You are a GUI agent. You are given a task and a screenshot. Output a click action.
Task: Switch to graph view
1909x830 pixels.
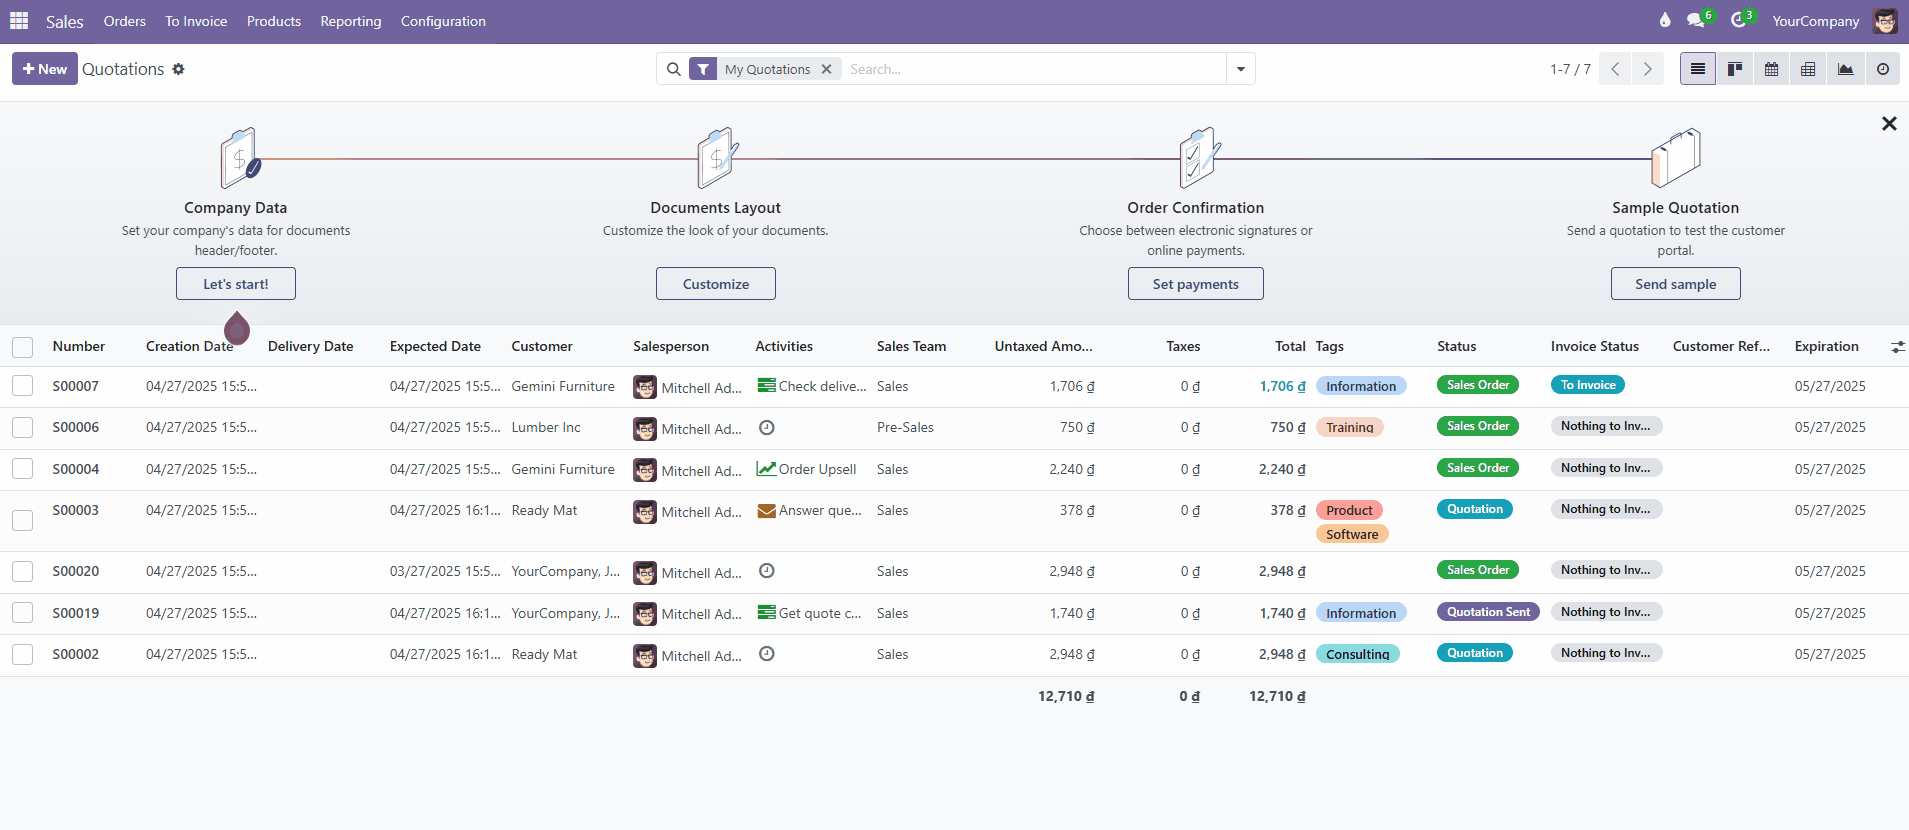tap(1846, 69)
